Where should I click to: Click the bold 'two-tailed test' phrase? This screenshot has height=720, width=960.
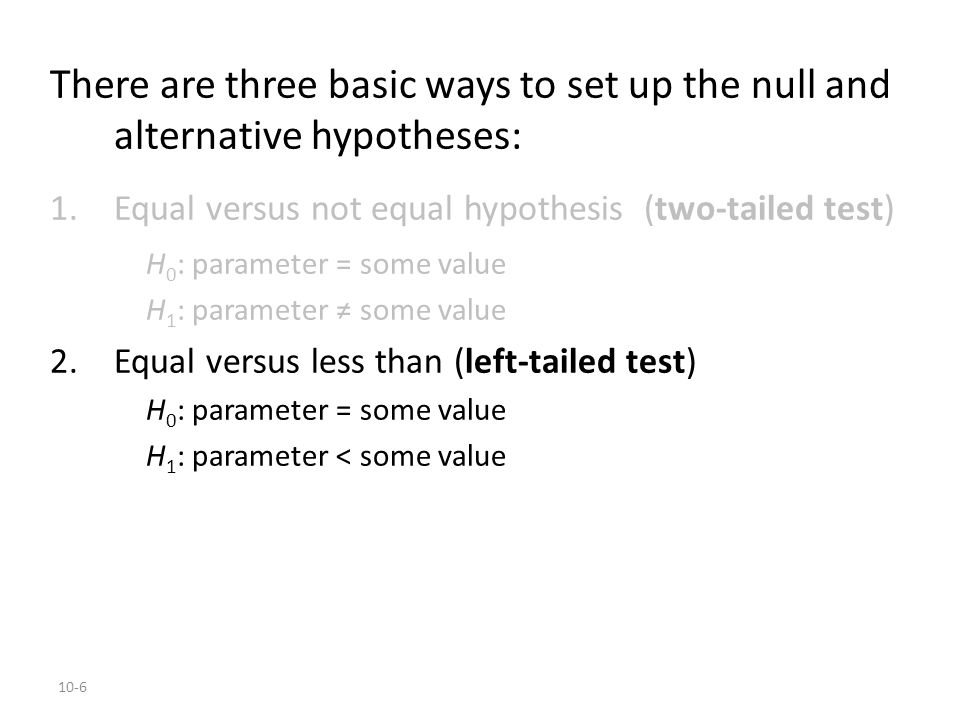[x=768, y=209]
